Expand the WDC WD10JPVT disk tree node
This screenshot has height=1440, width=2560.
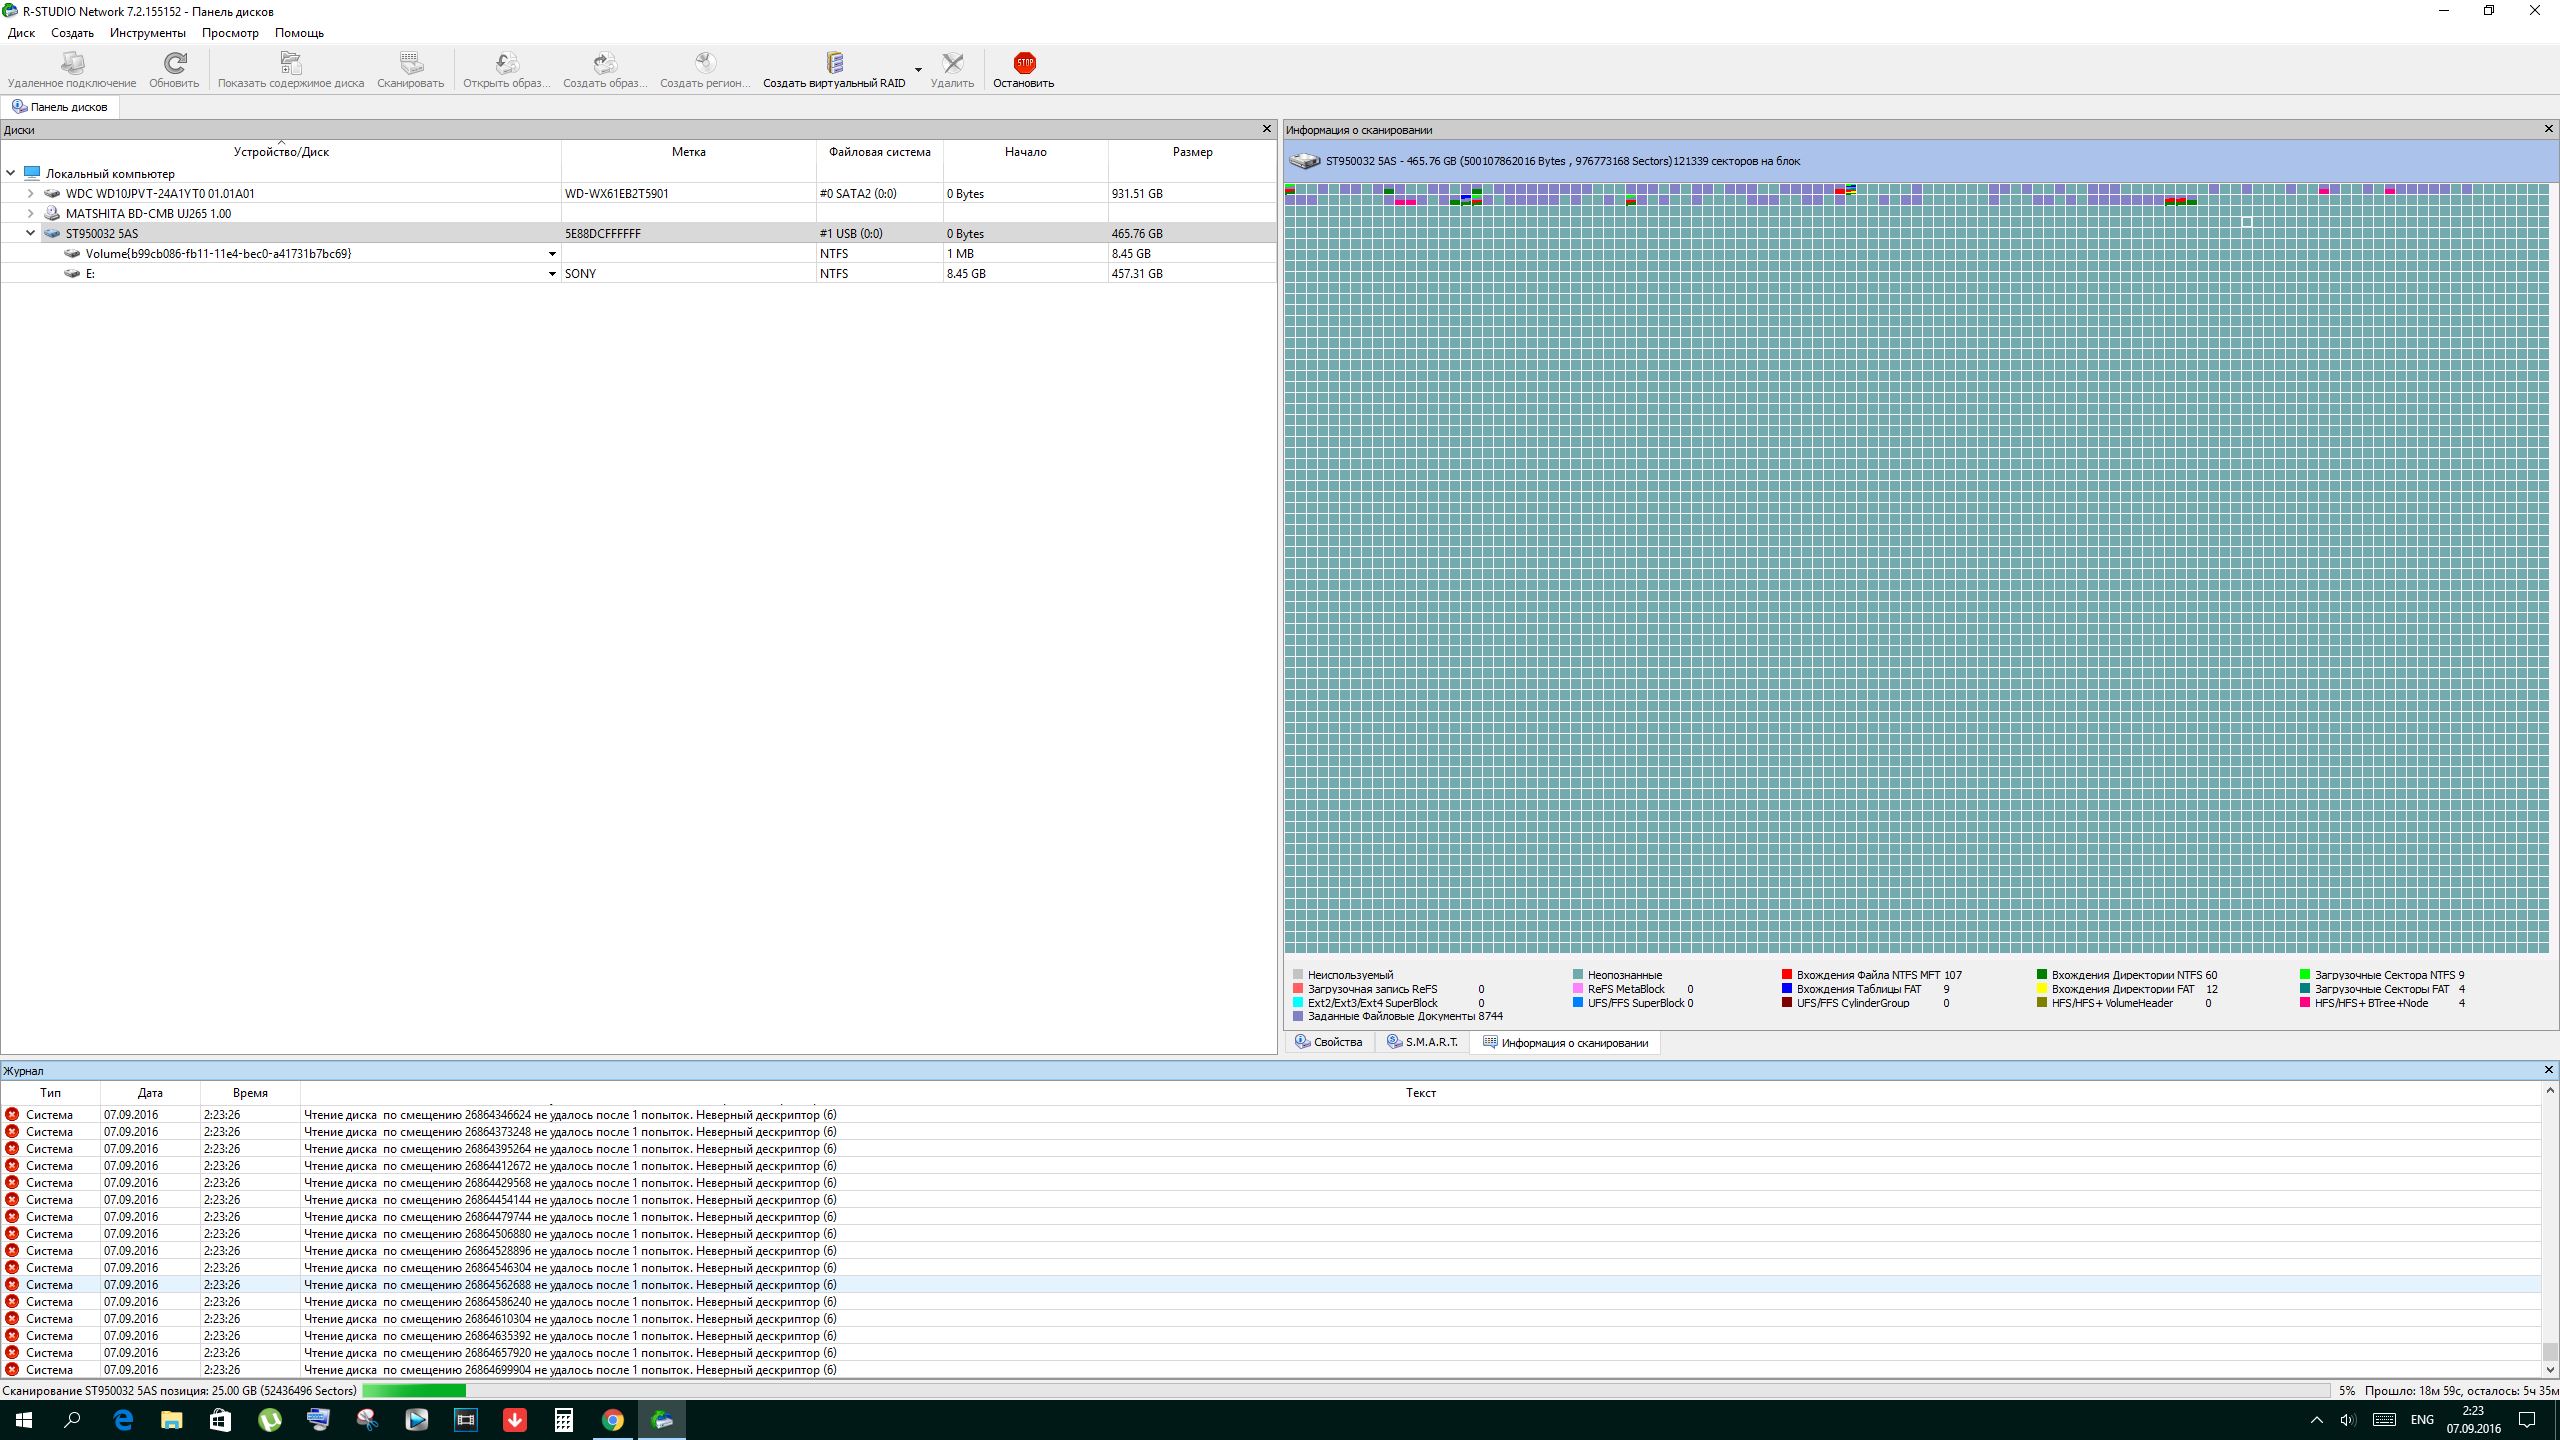point(30,194)
